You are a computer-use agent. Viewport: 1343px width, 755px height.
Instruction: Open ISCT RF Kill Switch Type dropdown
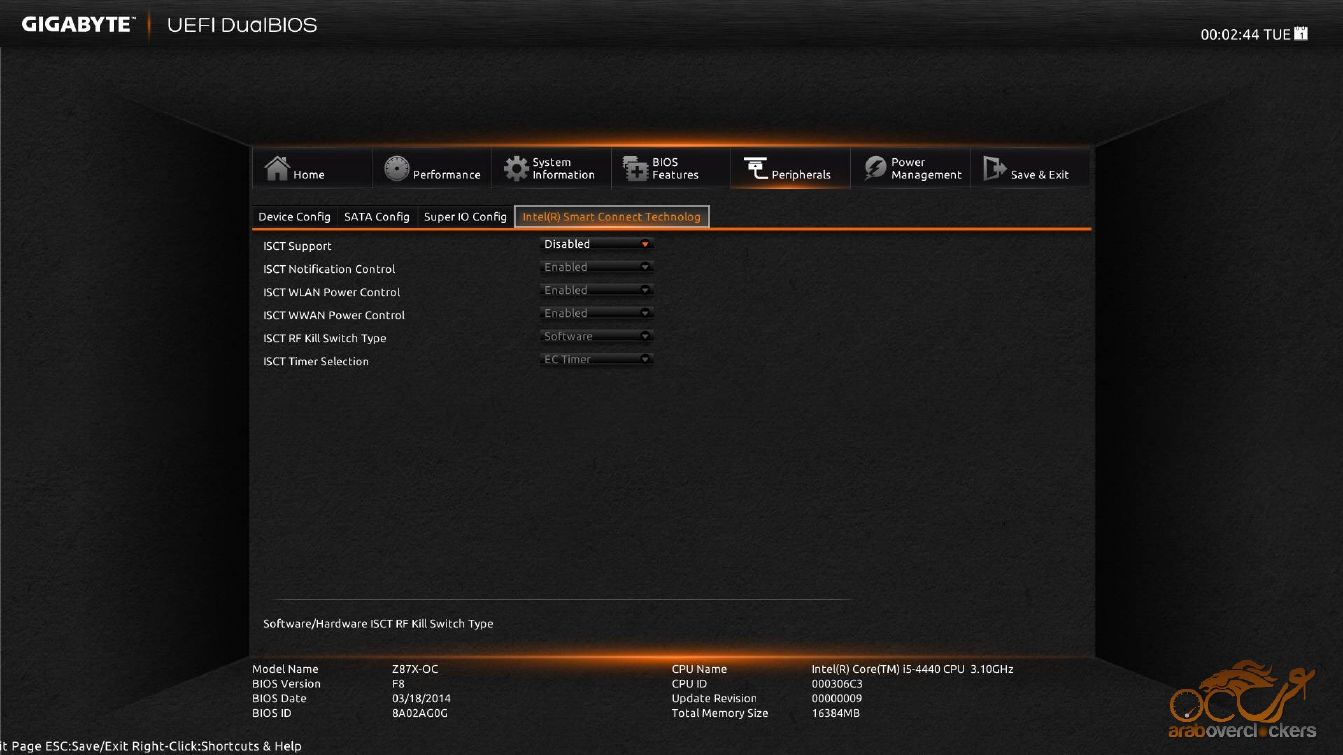(596, 336)
